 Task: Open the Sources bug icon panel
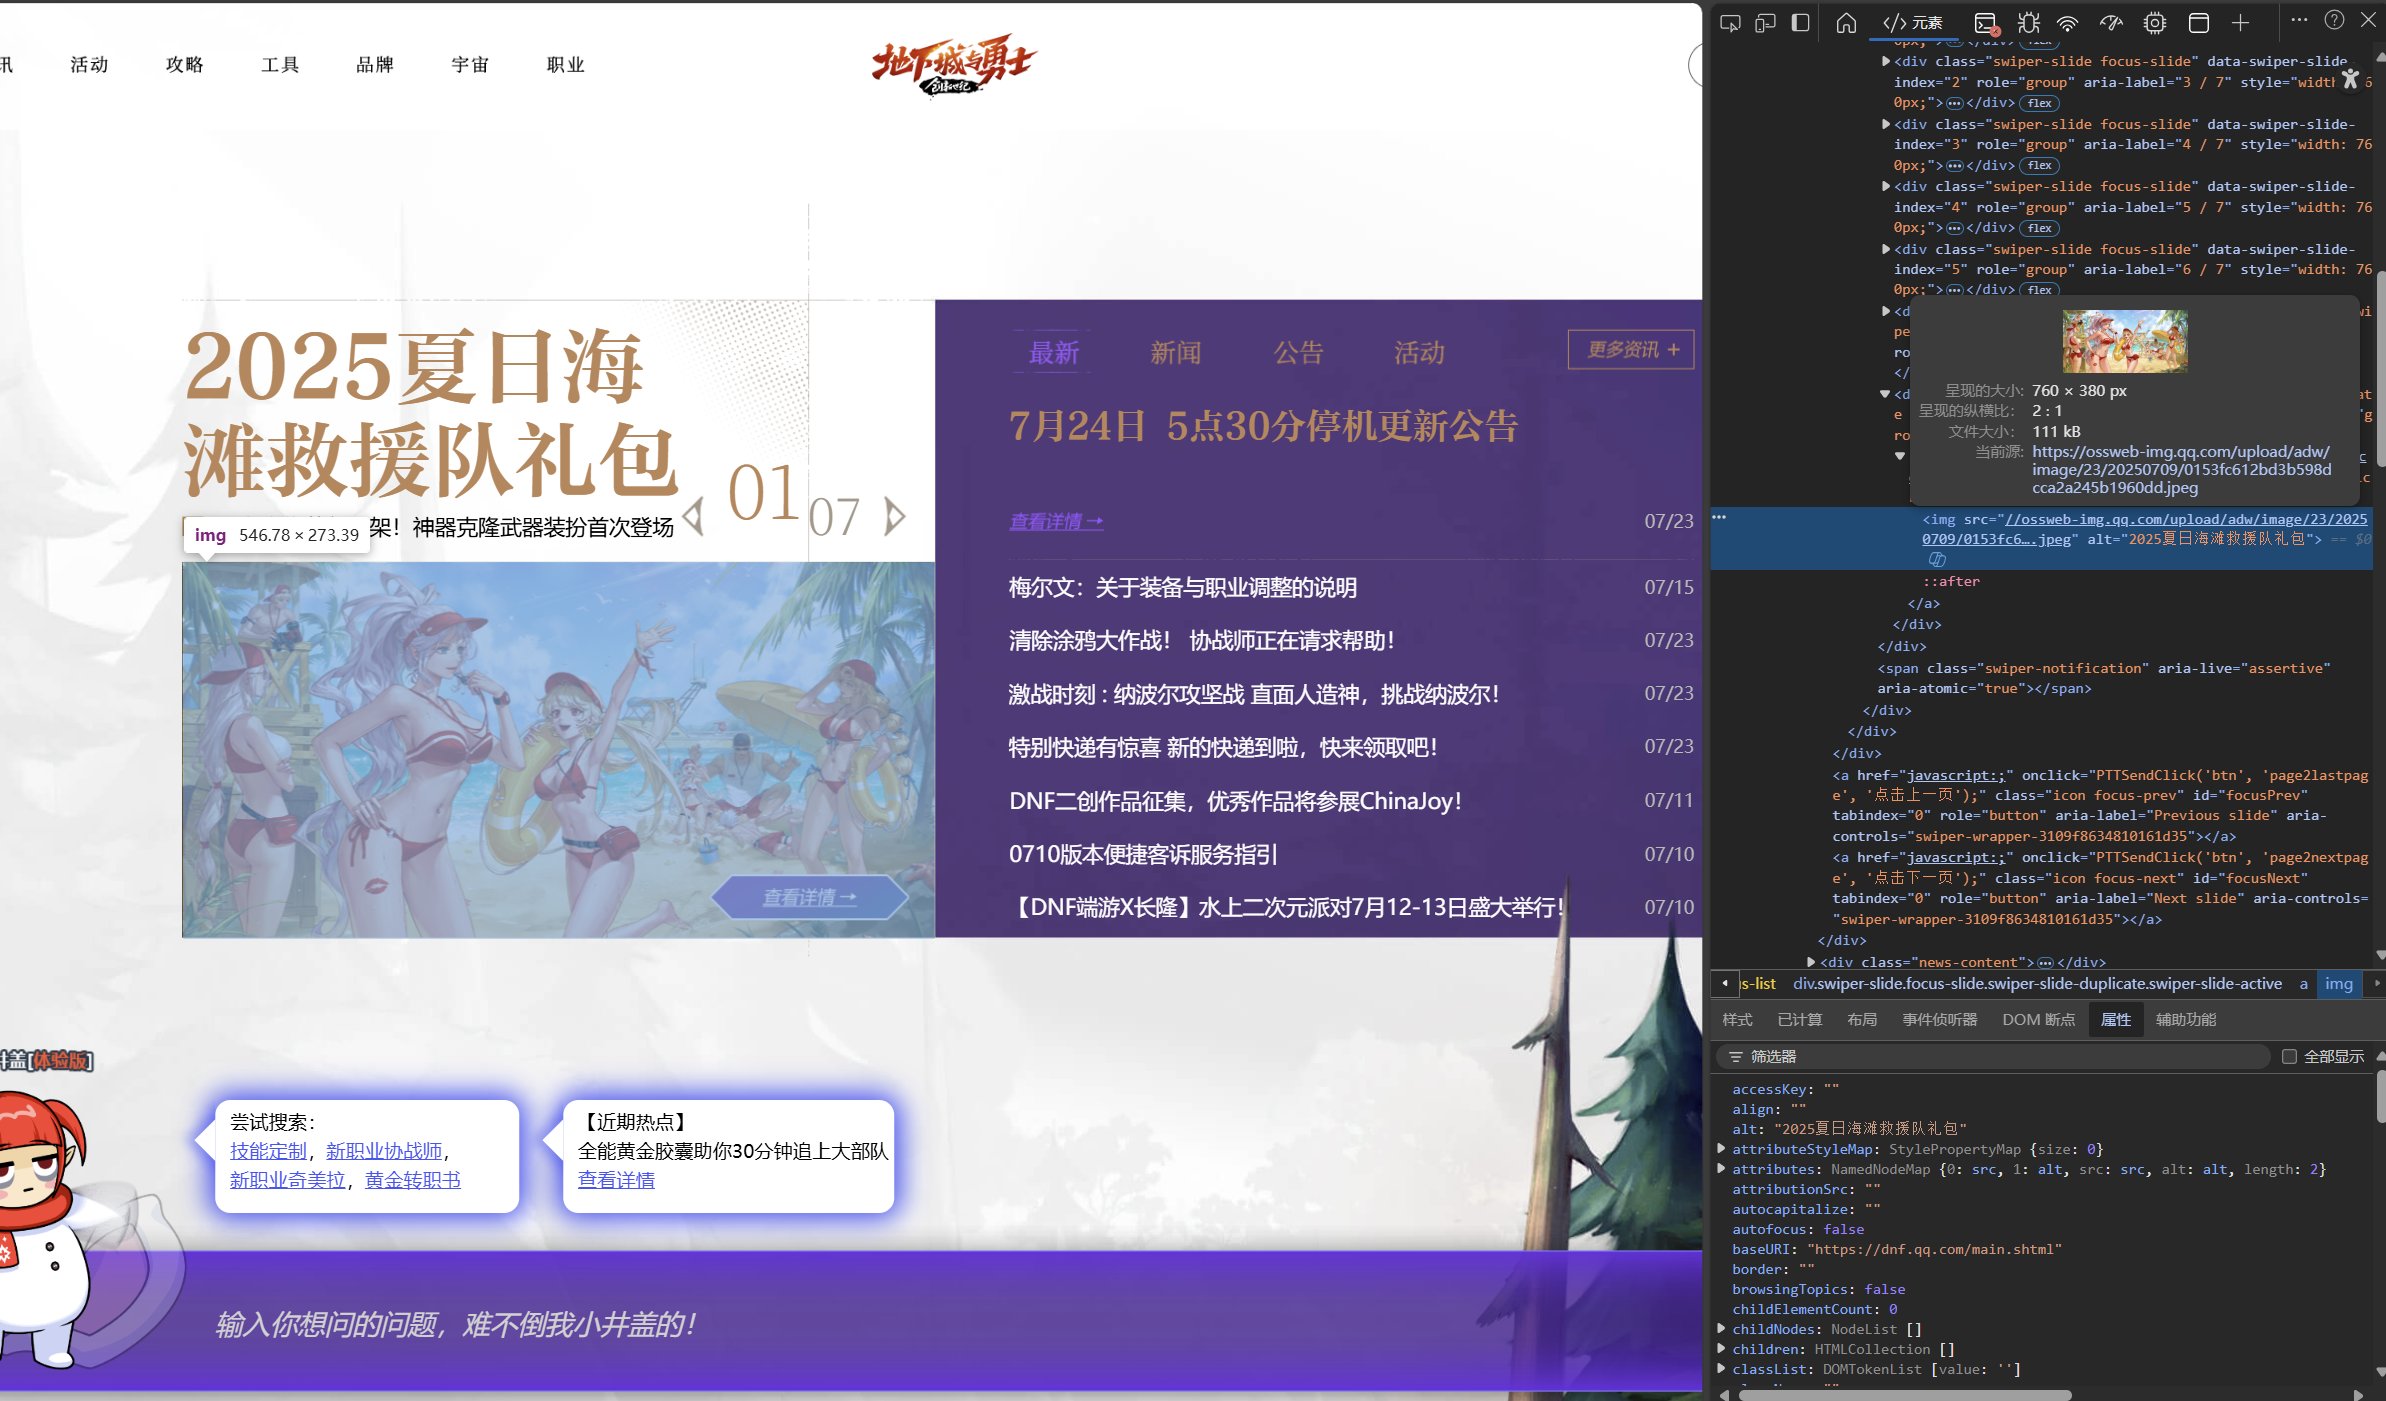click(2028, 23)
